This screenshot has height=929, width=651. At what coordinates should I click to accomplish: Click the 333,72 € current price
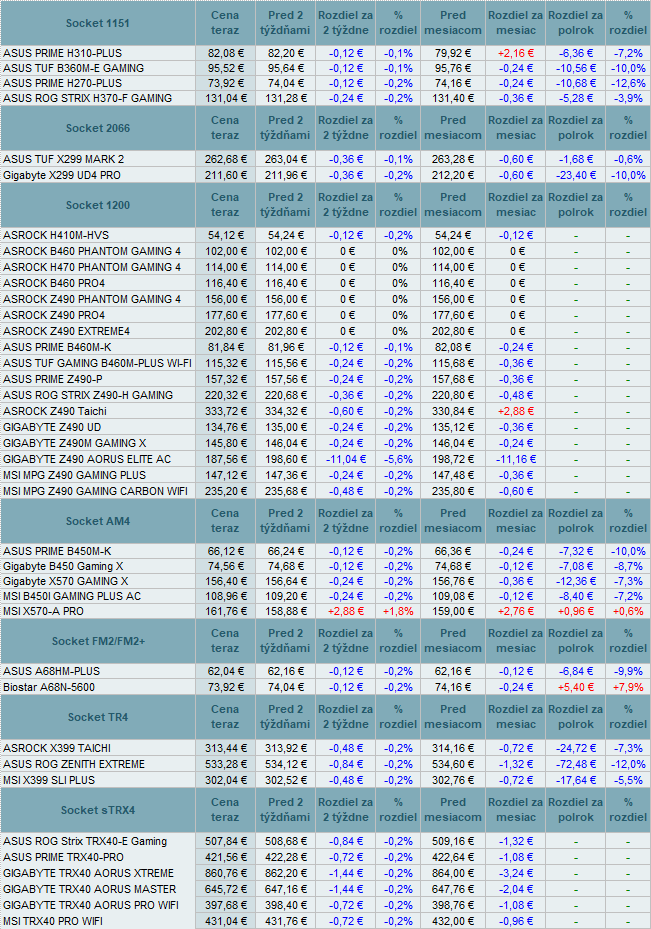tap(226, 411)
